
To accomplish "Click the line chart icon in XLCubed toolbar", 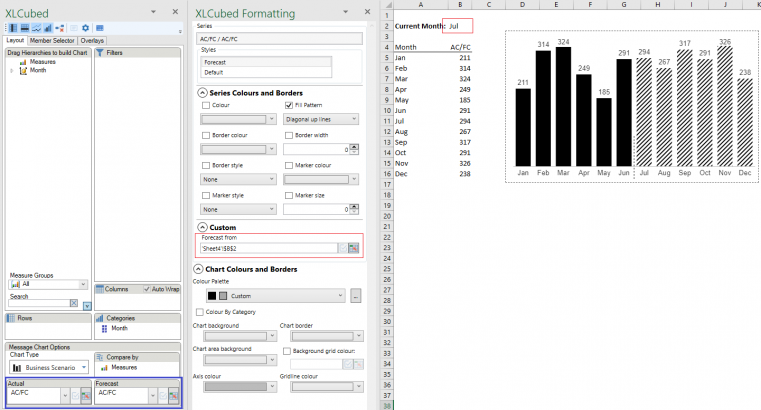I will [x=36, y=28].
